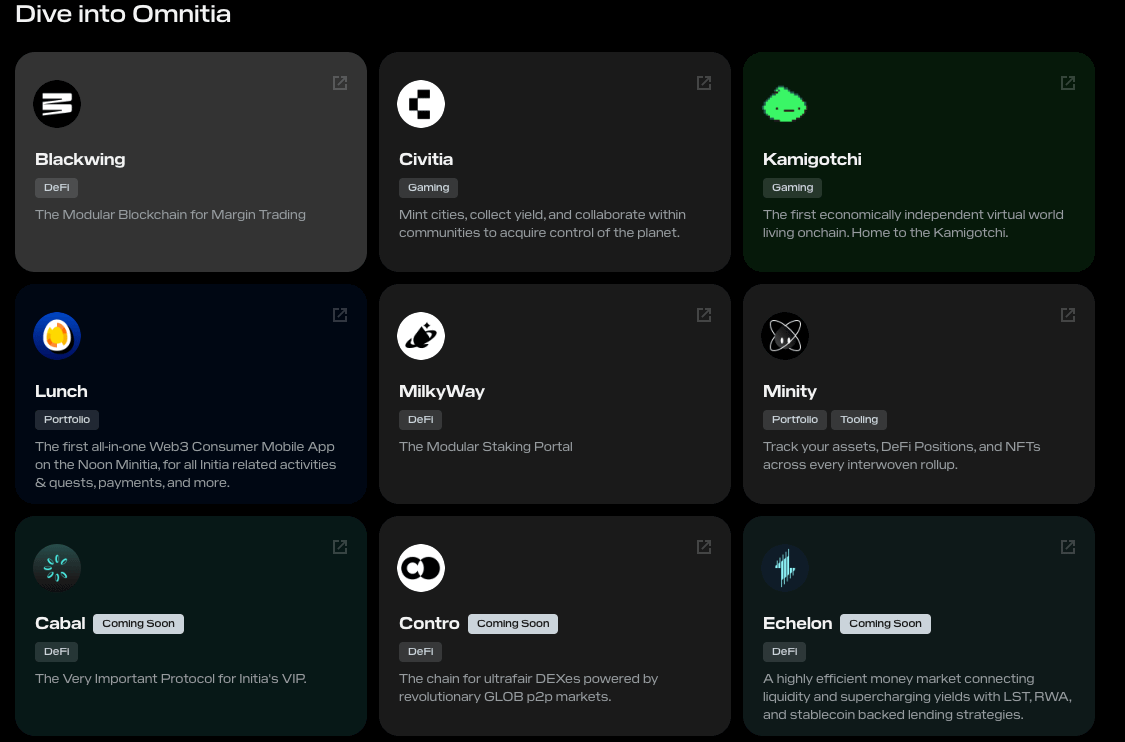
Task: Open the Contro project title
Action: click(429, 623)
